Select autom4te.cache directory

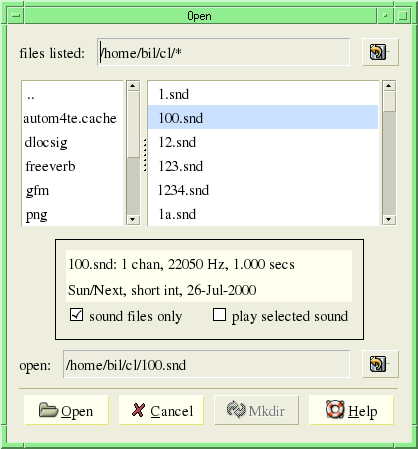72,118
